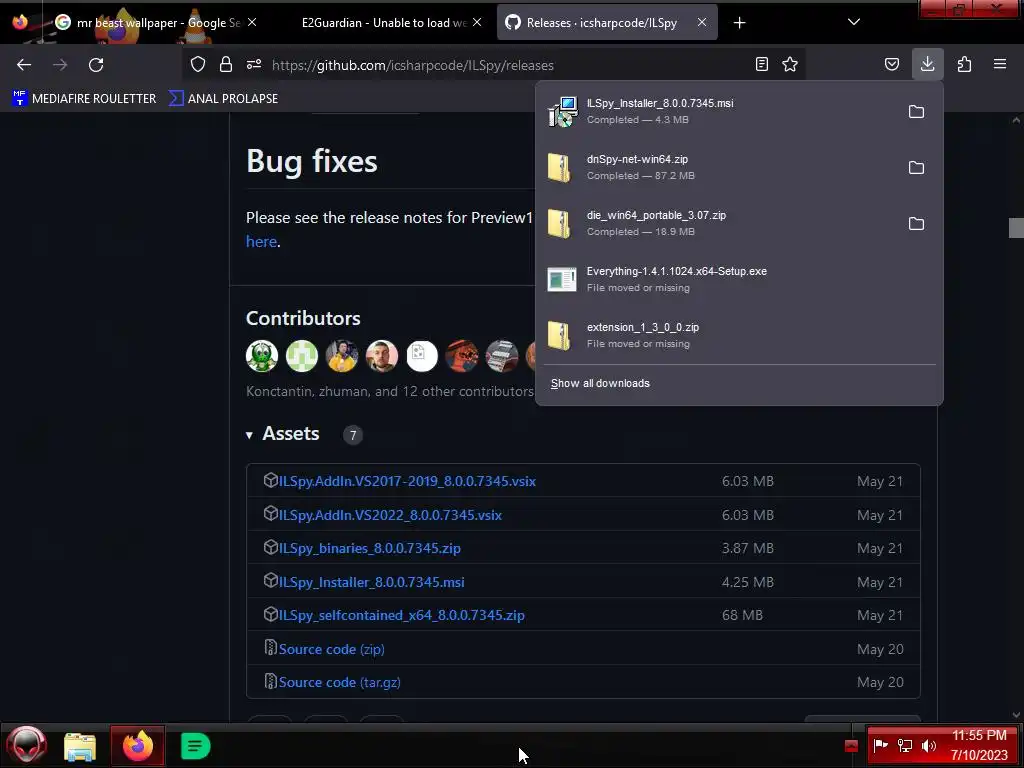
Task: Switch to E2Guardian tab
Action: [x=384, y=23]
